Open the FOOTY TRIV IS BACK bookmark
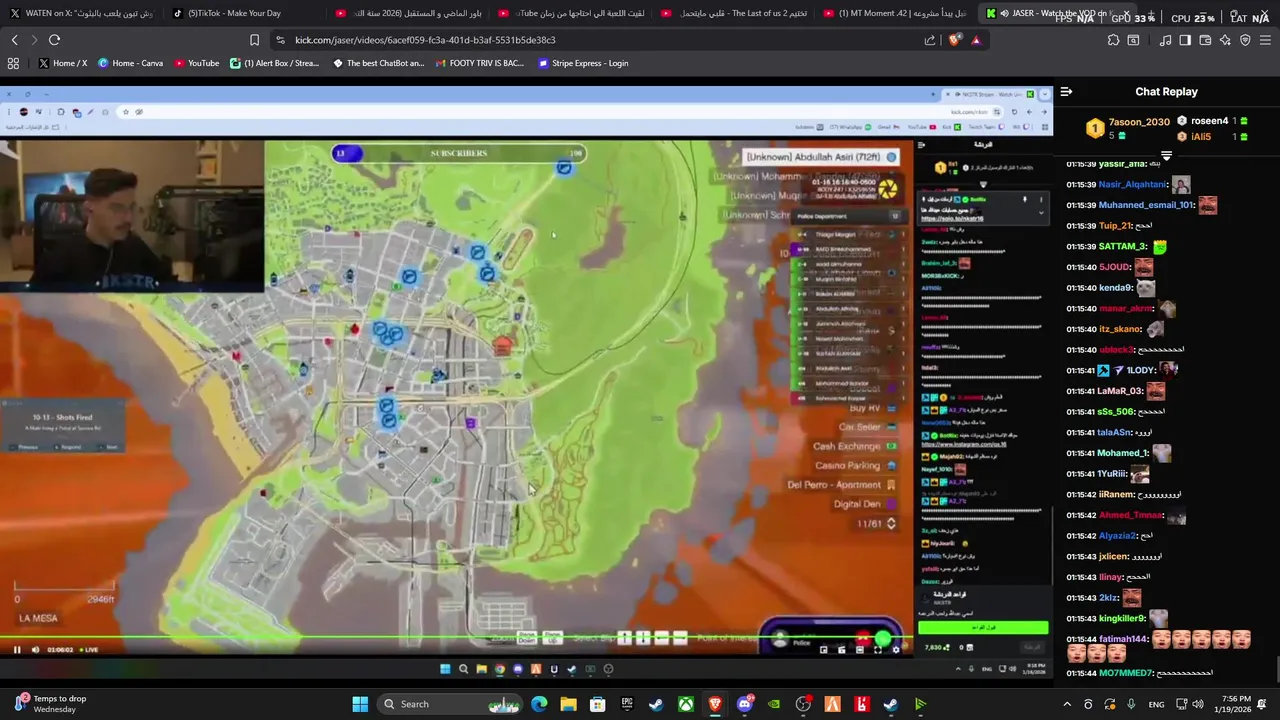The image size is (1280, 720). 479,63
